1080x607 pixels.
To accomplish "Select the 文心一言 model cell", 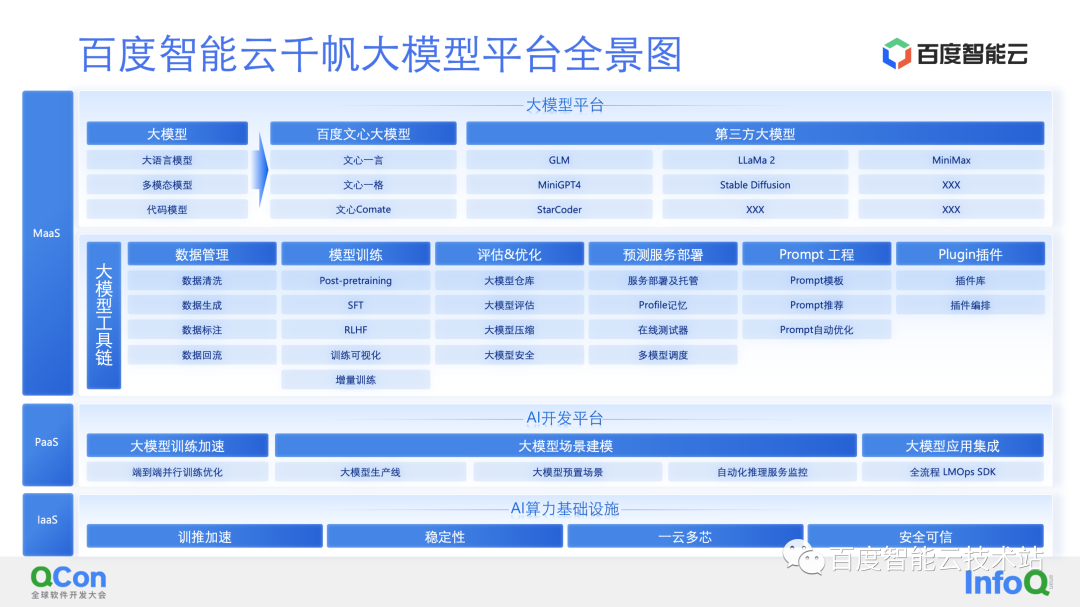I will (363, 160).
